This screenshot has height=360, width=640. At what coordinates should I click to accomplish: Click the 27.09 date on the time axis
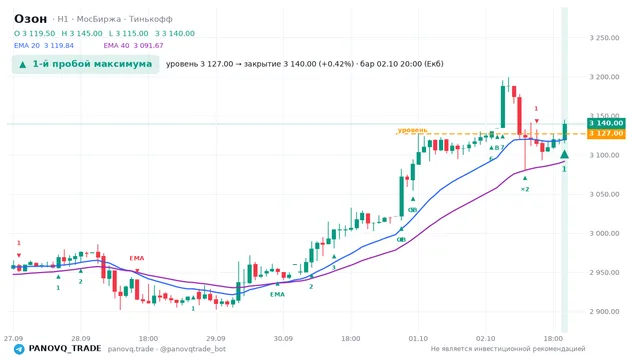coord(13,338)
